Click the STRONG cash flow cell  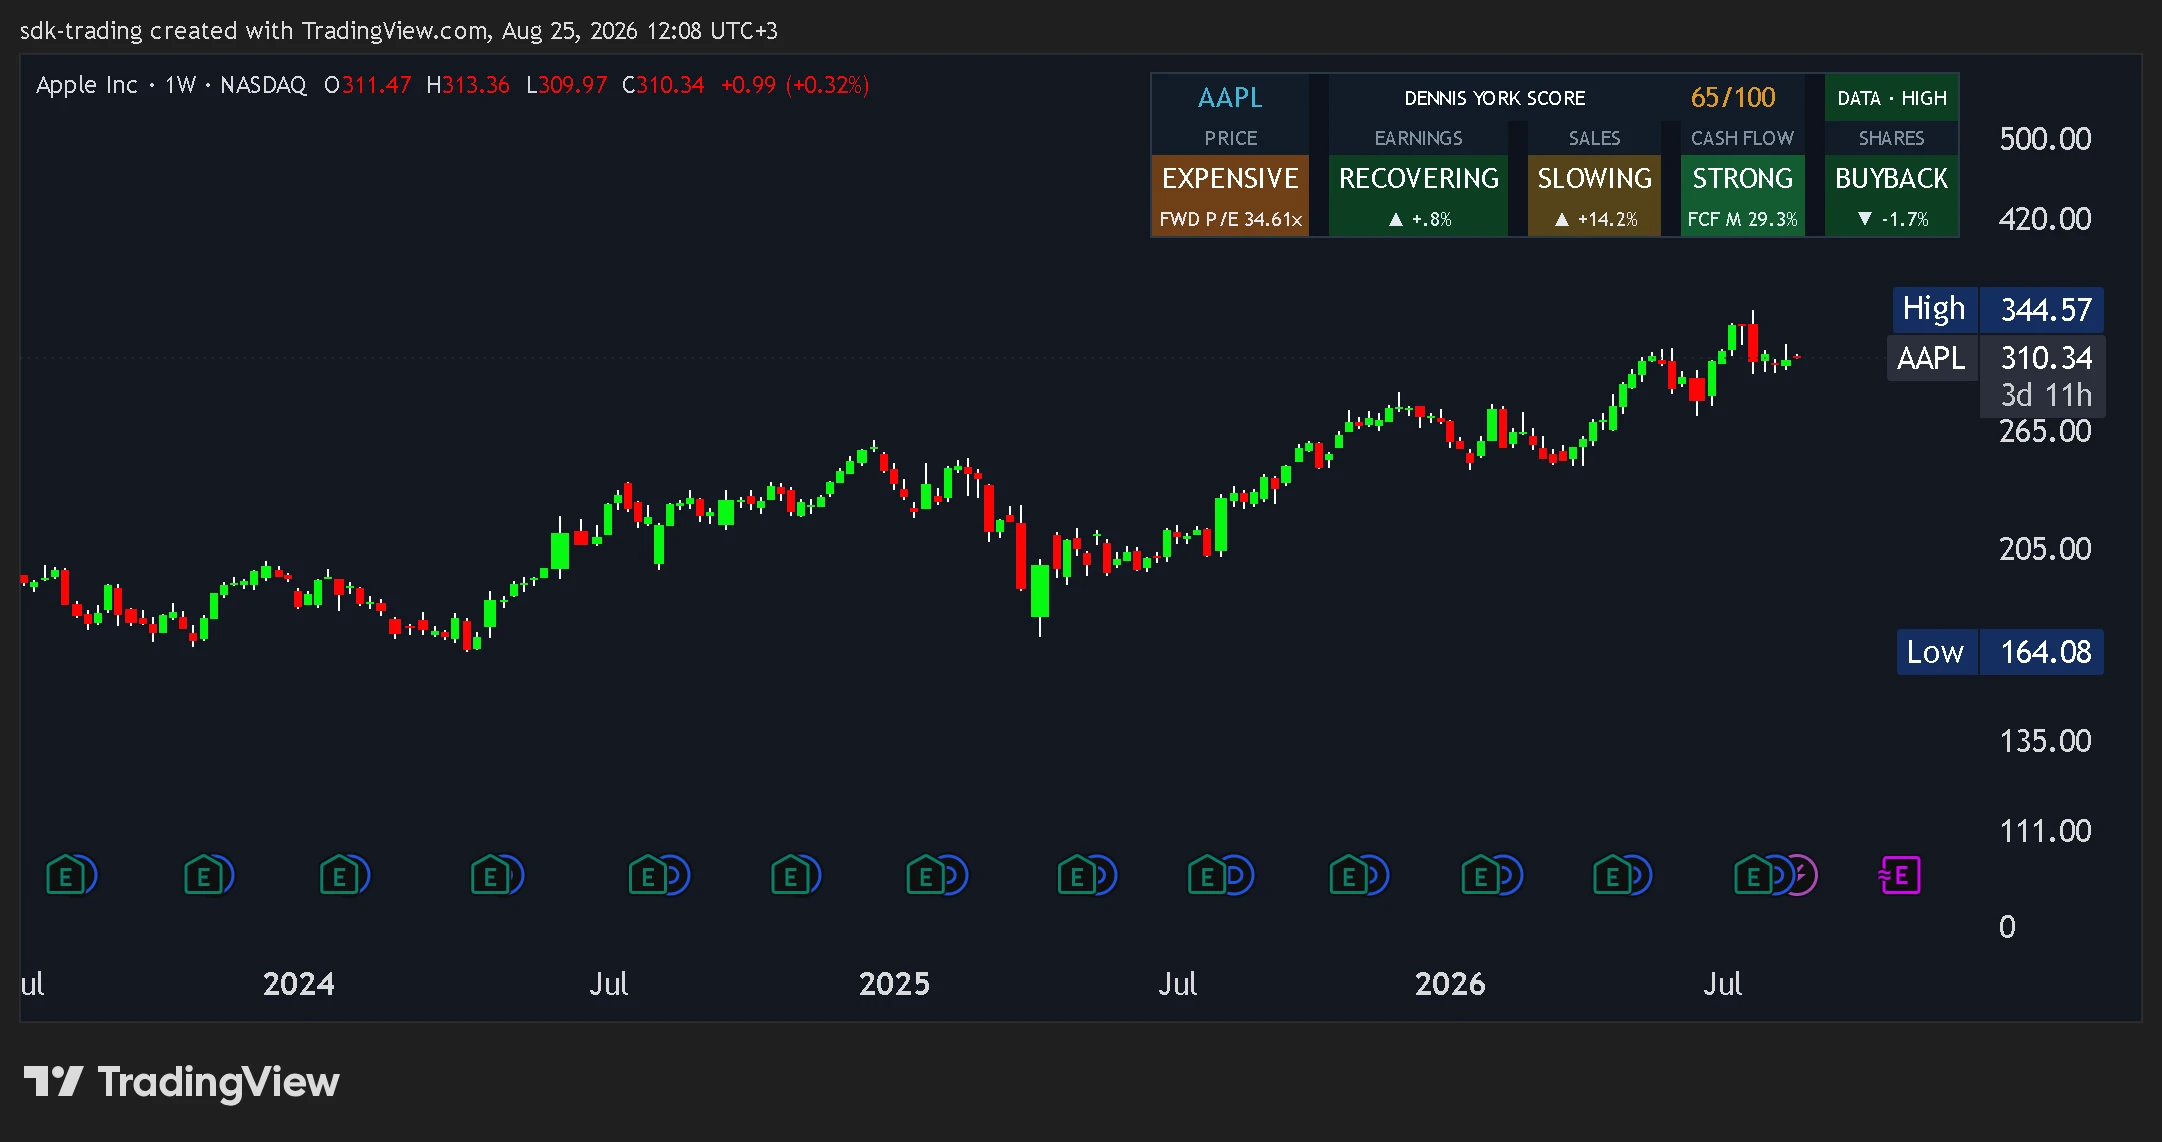click(x=1742, y=178)
